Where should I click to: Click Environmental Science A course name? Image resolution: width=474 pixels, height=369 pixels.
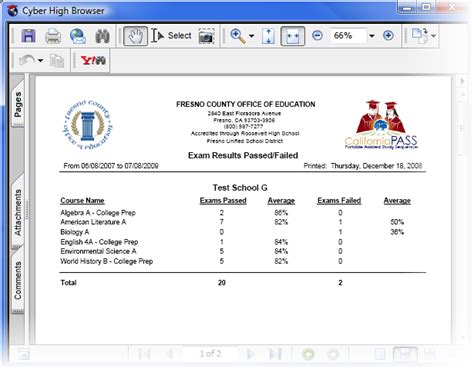[98, 251]
